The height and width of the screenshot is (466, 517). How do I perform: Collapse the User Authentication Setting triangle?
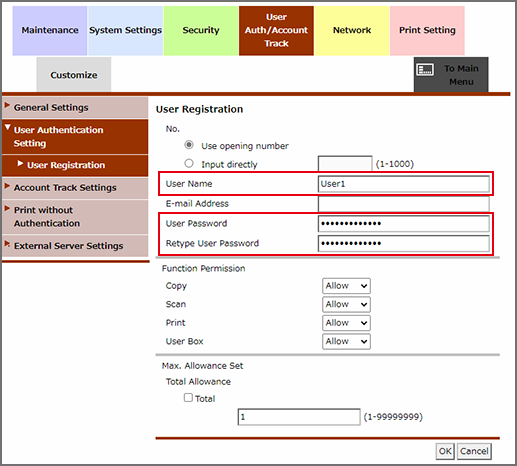click(8, 128)
